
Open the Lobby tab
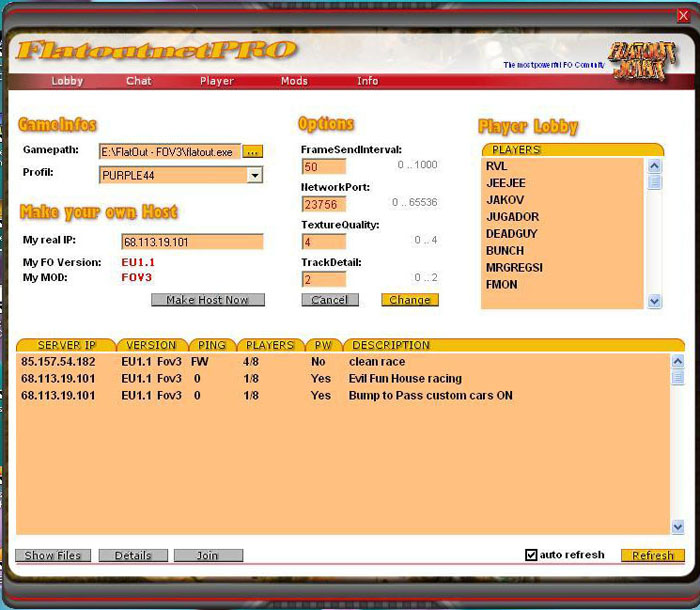[x=67, y=81]
